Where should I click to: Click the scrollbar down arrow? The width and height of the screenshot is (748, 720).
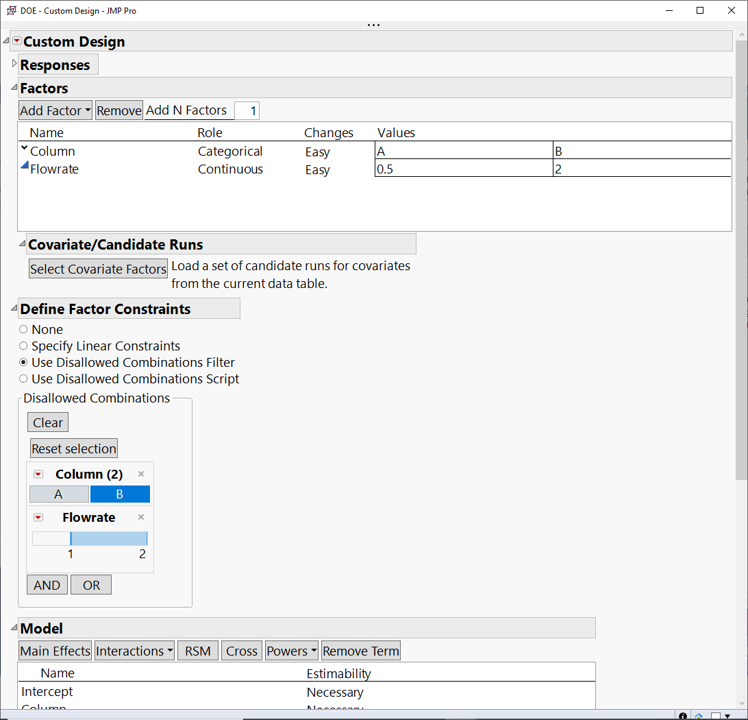pos(741,703)
